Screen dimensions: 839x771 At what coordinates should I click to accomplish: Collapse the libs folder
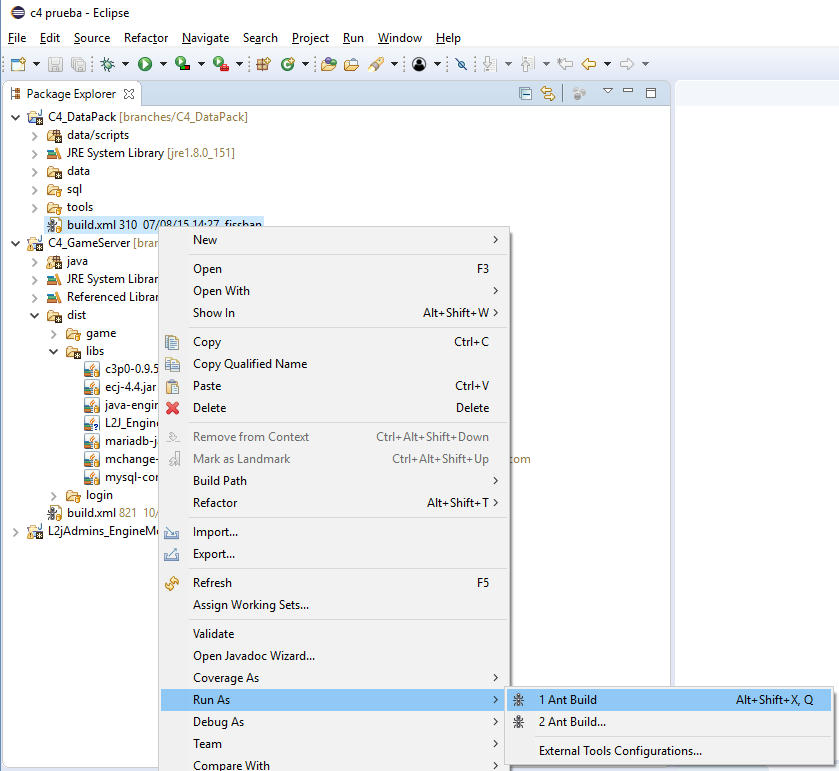click(x=54, y=352)
